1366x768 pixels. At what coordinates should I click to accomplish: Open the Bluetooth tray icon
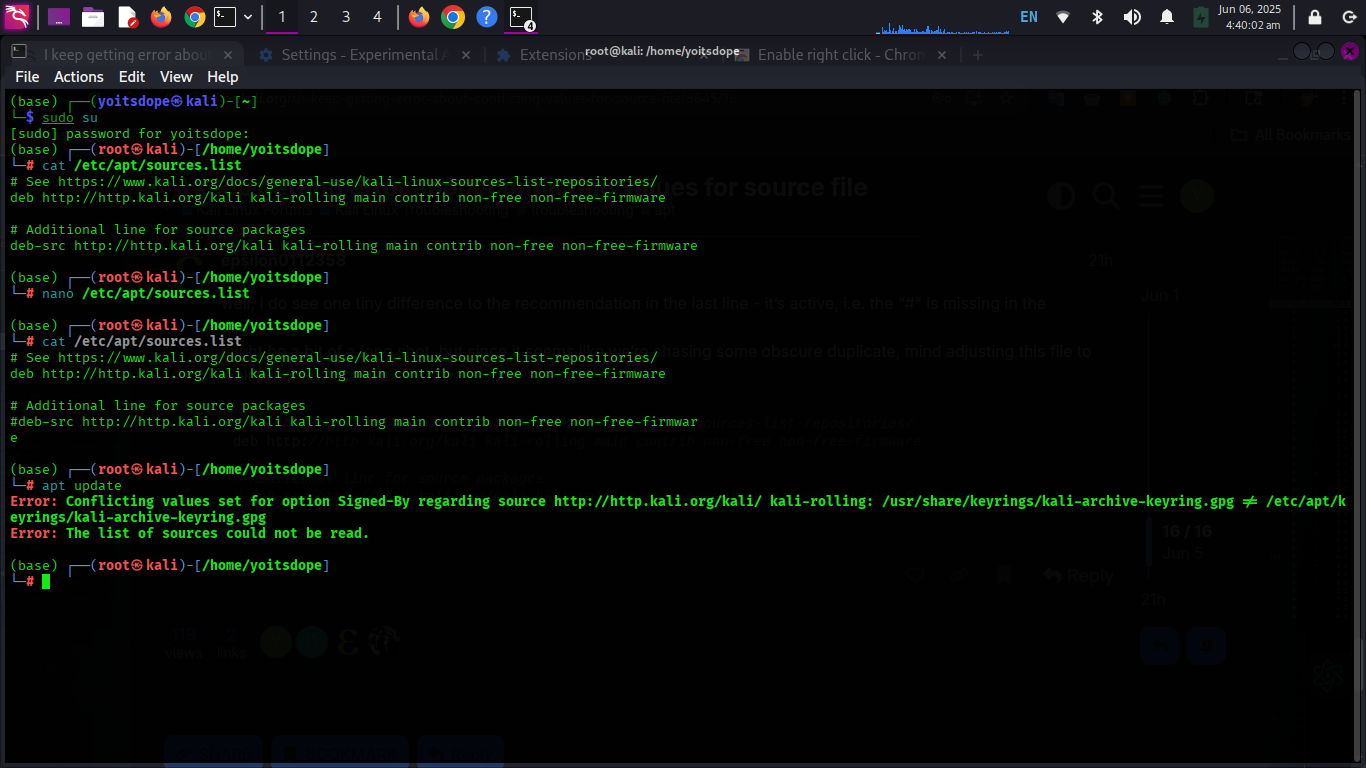pyautogui.click(x=1097, y=16)
